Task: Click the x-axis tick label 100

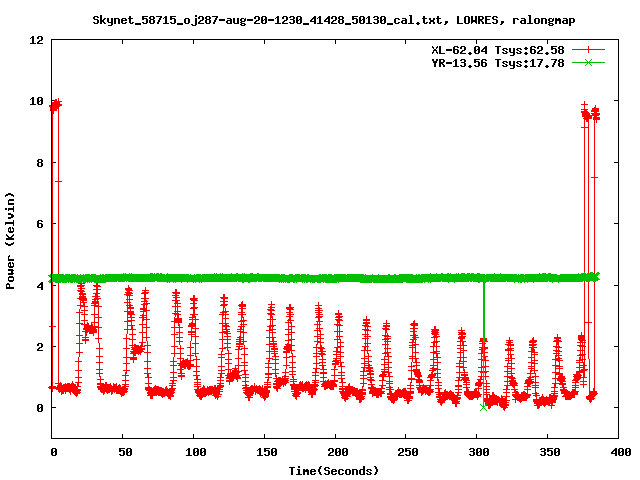Action: pos(196,452)
